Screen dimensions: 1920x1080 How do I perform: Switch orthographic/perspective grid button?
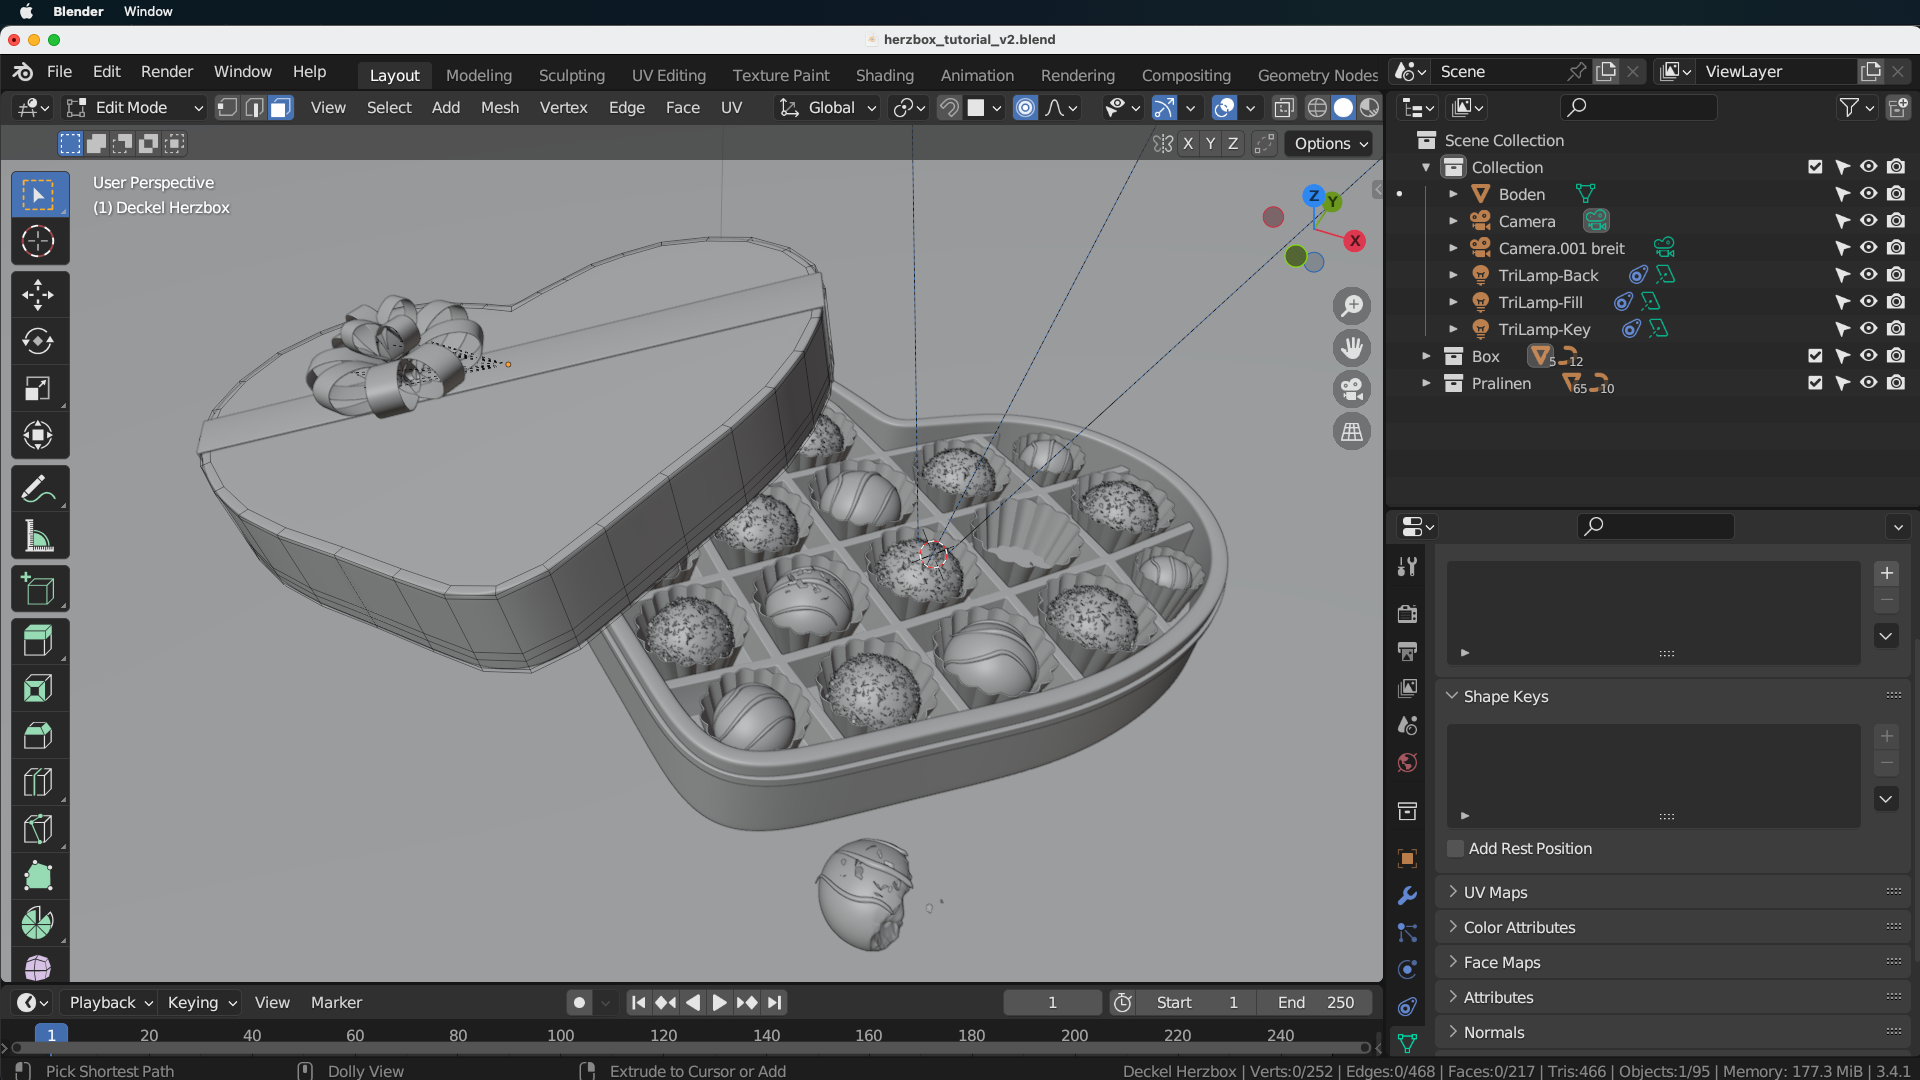[1352, 432]
